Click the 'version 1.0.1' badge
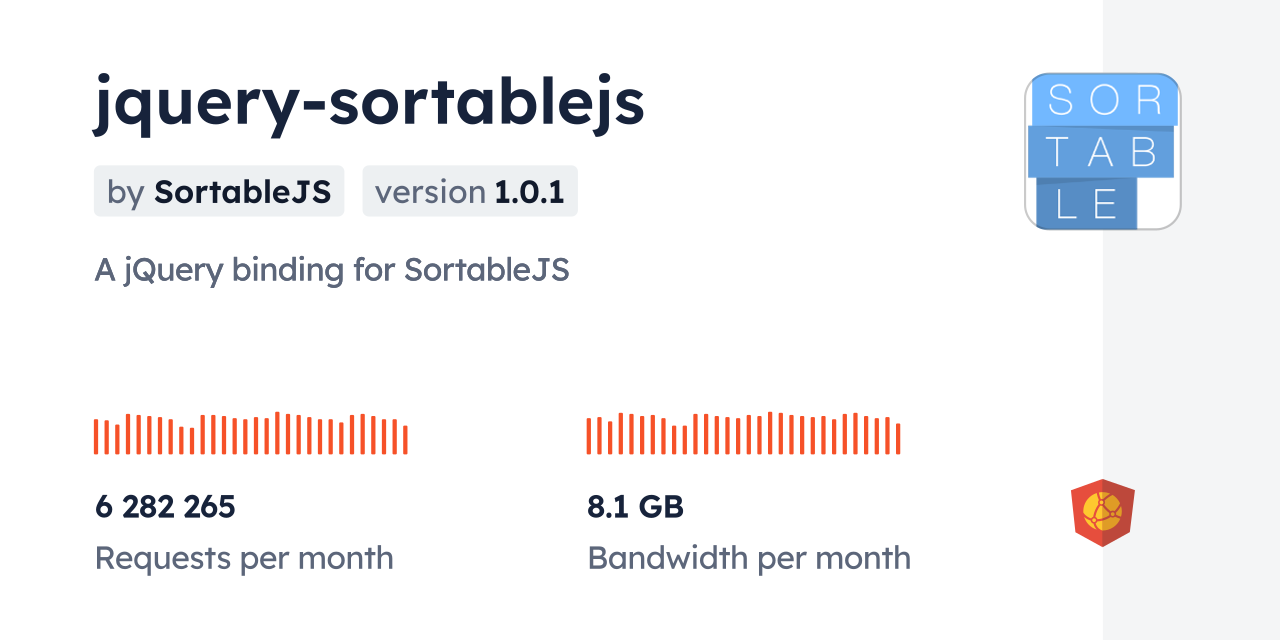1280x640 pixels. [470, 191]
